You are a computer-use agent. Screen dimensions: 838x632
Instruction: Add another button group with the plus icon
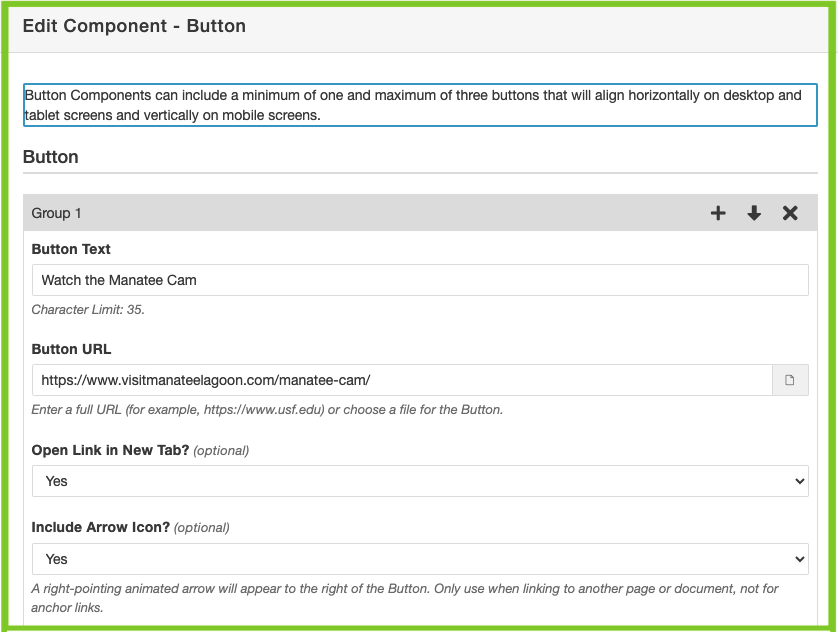tap(718, 213)
